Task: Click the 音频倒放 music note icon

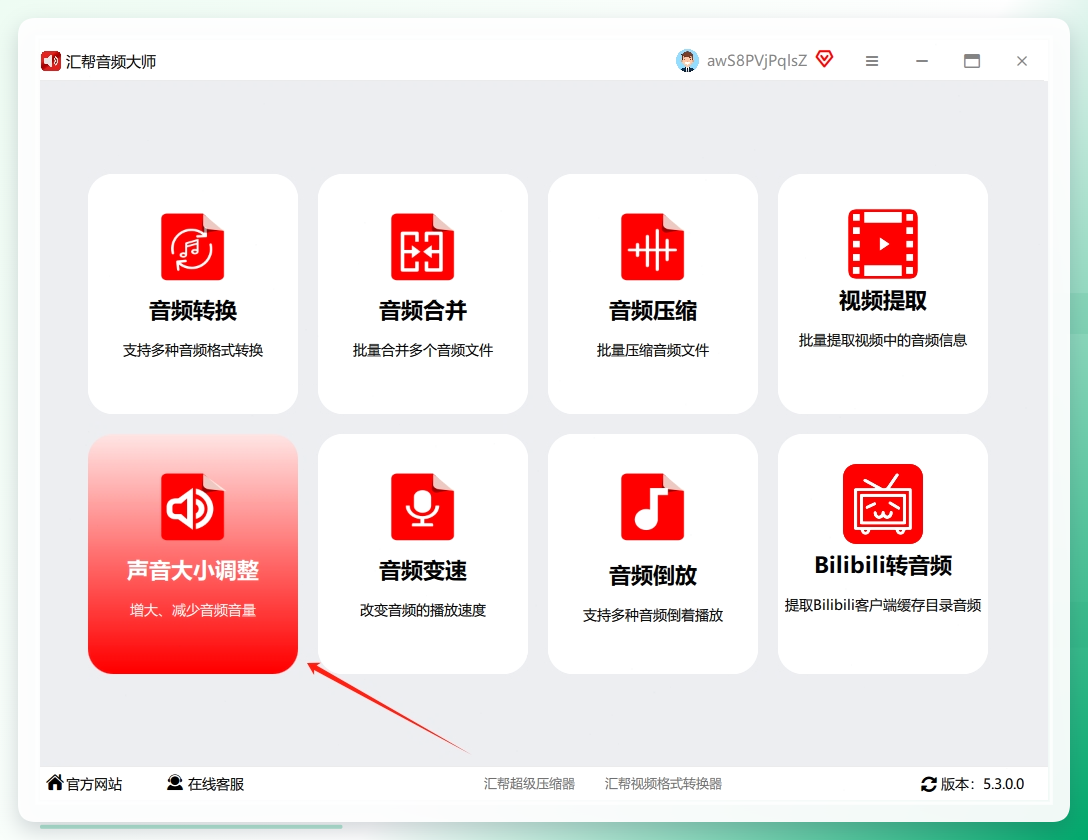Action: [x=652, y=507]
